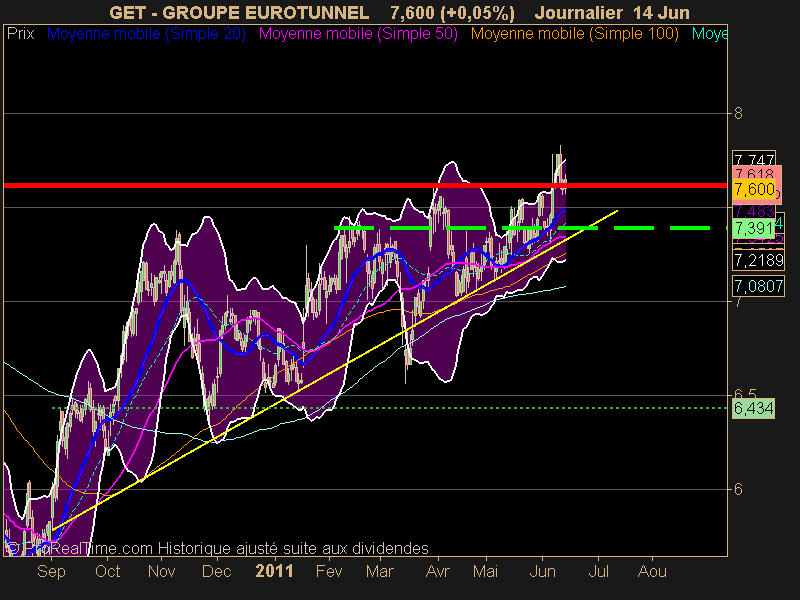Click the 7,747 upper band price tag

(x=754, y=158)
